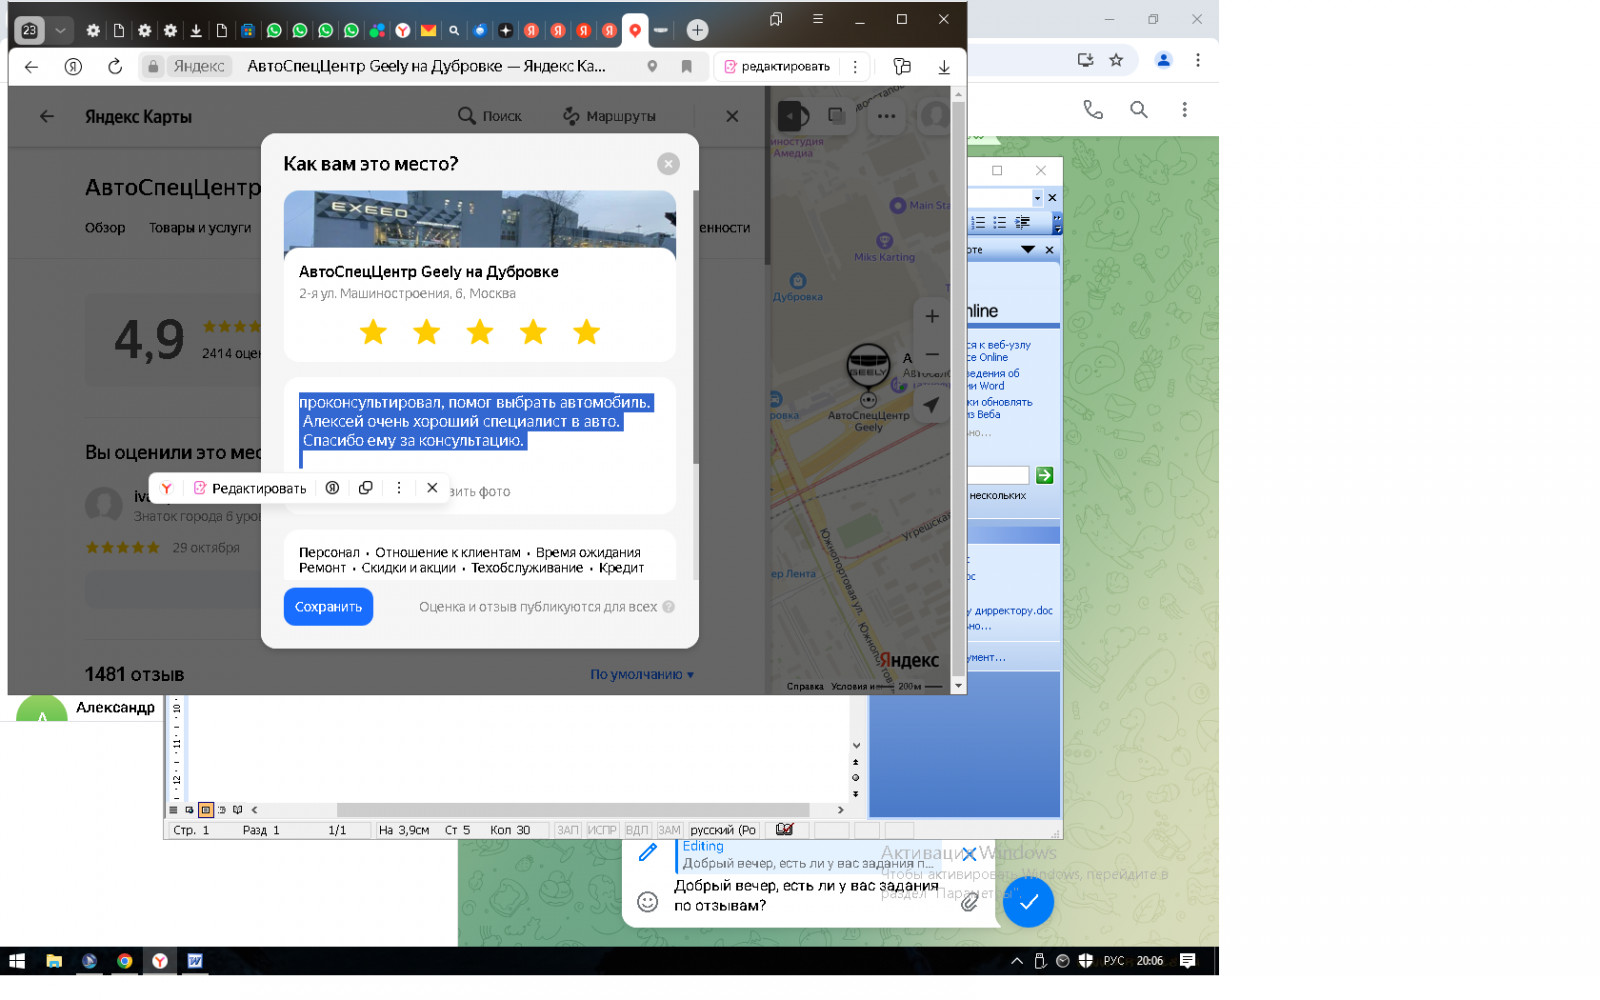Click the location pin icon in address bar
This screenshot has height=1000, width=1600.
point(652,67)
